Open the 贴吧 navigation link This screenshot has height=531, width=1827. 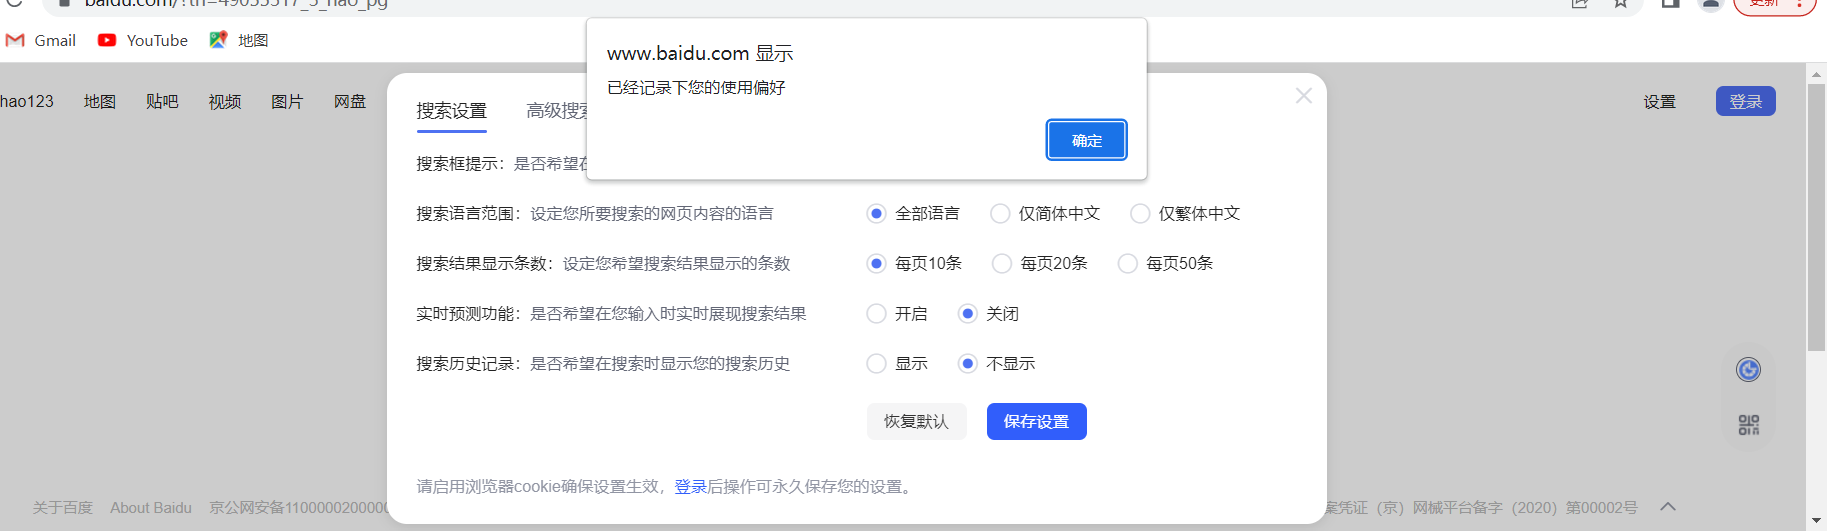(162, 102)
